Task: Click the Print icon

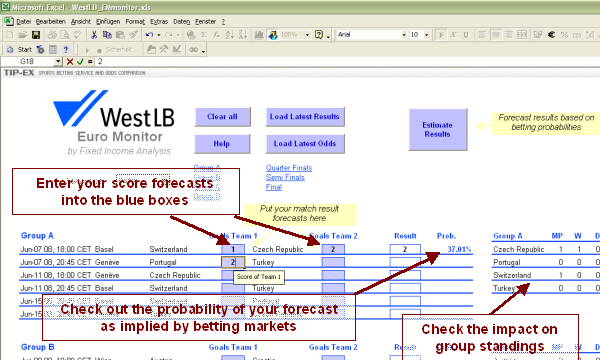Action: pyautogui.click(x=52, y=35)
